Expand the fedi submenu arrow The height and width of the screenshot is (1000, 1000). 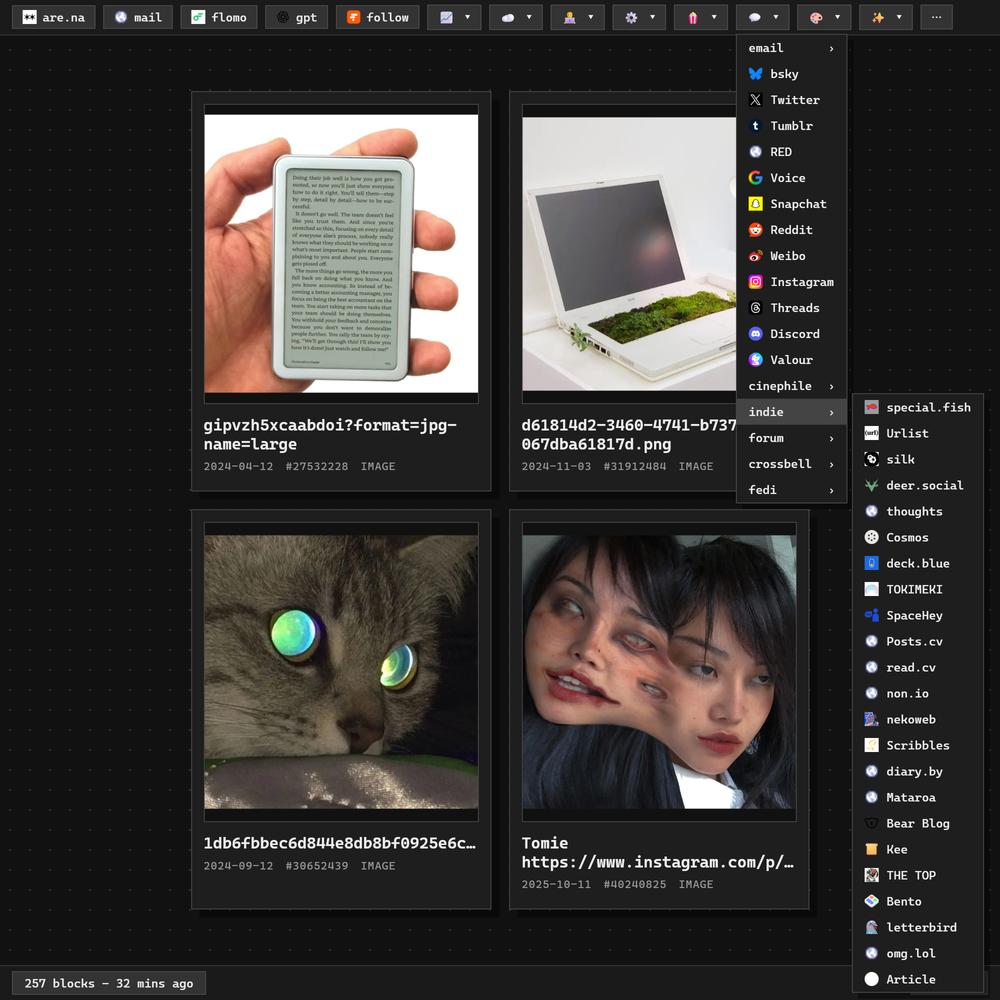click(x=831, y=490)
